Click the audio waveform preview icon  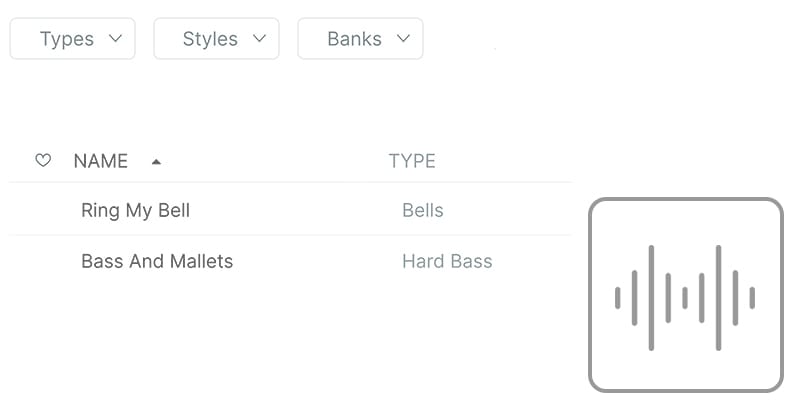685,297
